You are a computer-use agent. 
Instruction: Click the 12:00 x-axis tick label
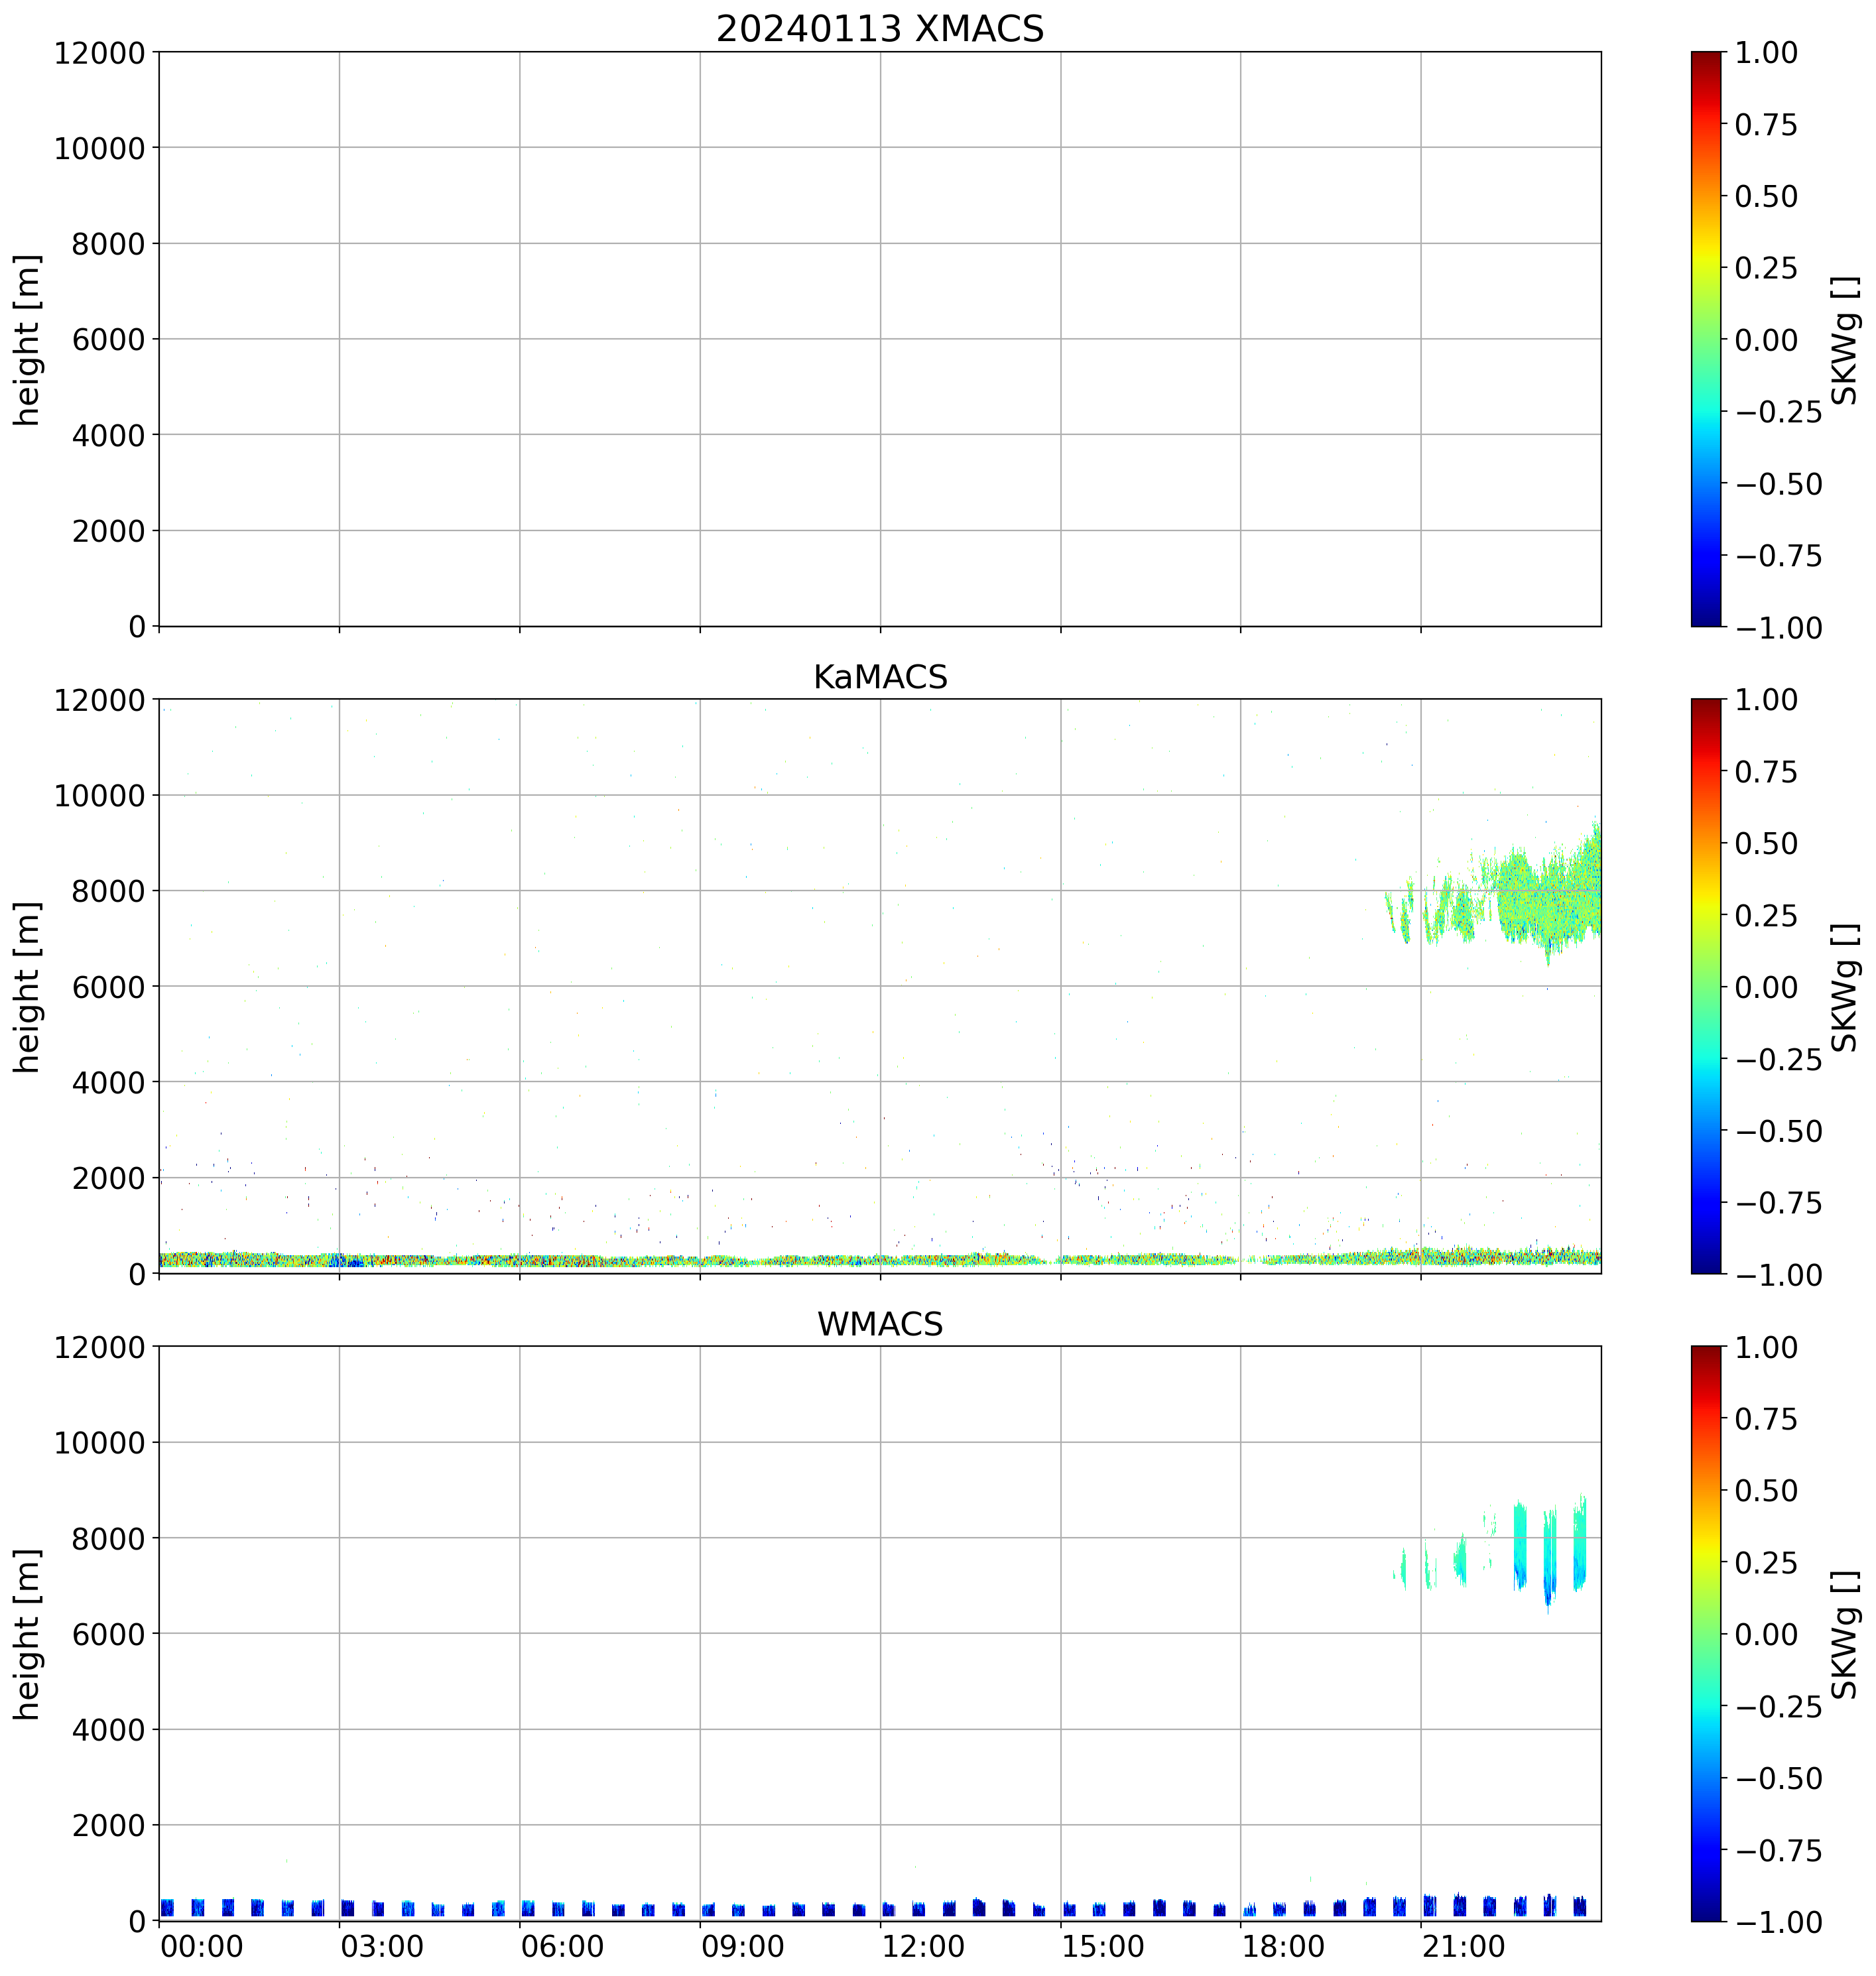(923, 1947)
